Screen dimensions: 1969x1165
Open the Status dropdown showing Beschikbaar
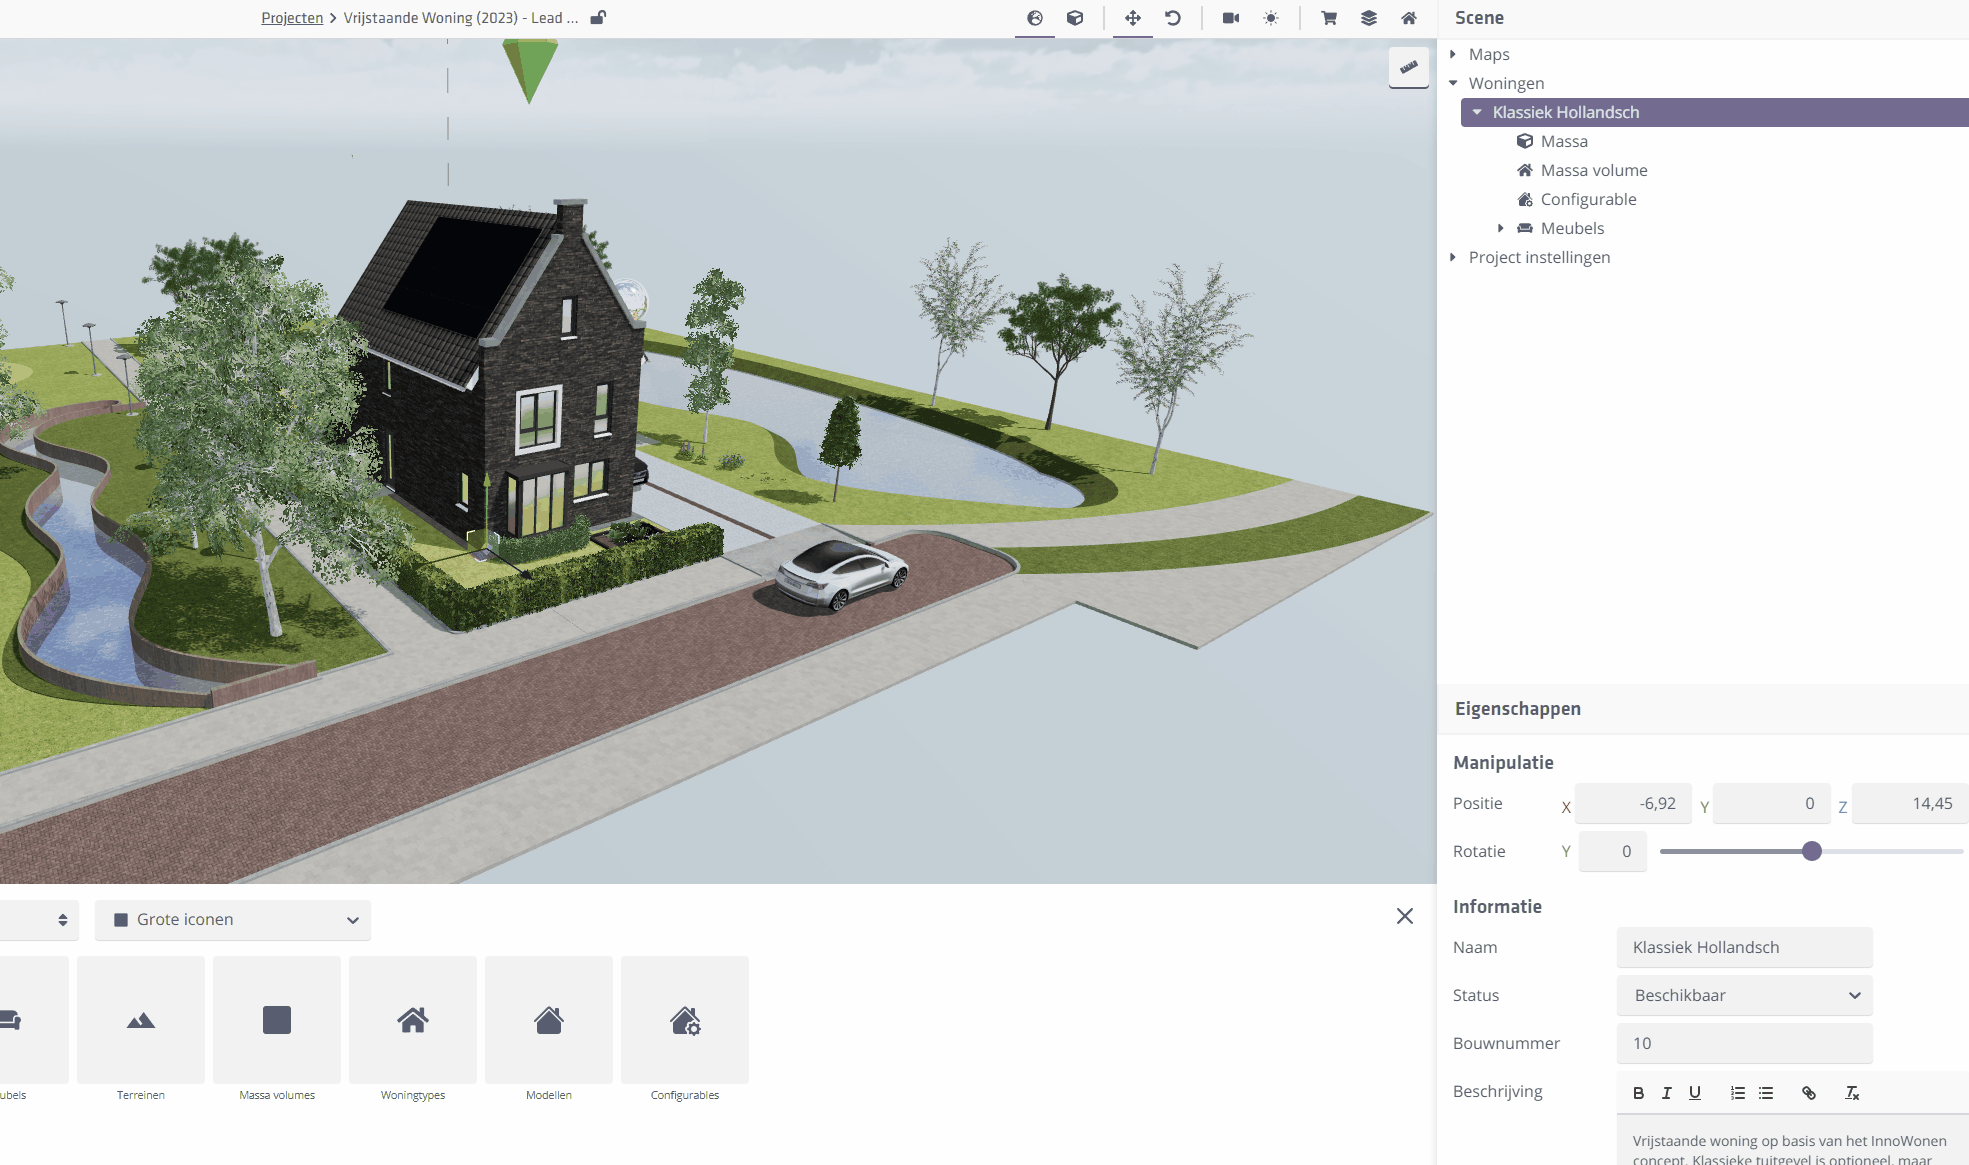point(1744,995)
